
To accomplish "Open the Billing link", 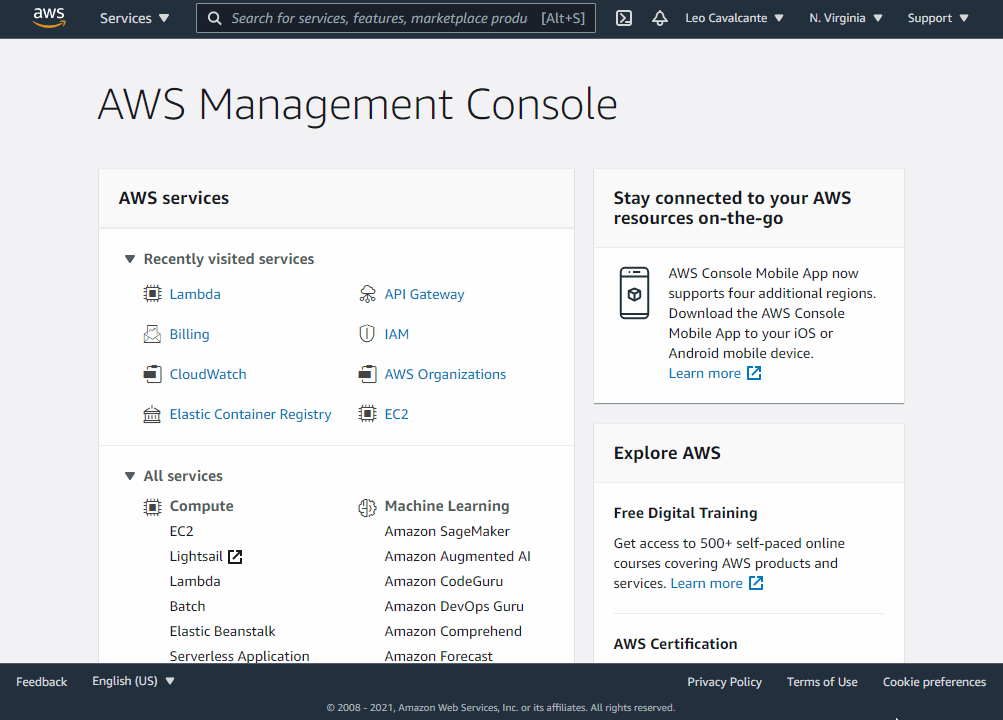I will click(x=189, y=334).
